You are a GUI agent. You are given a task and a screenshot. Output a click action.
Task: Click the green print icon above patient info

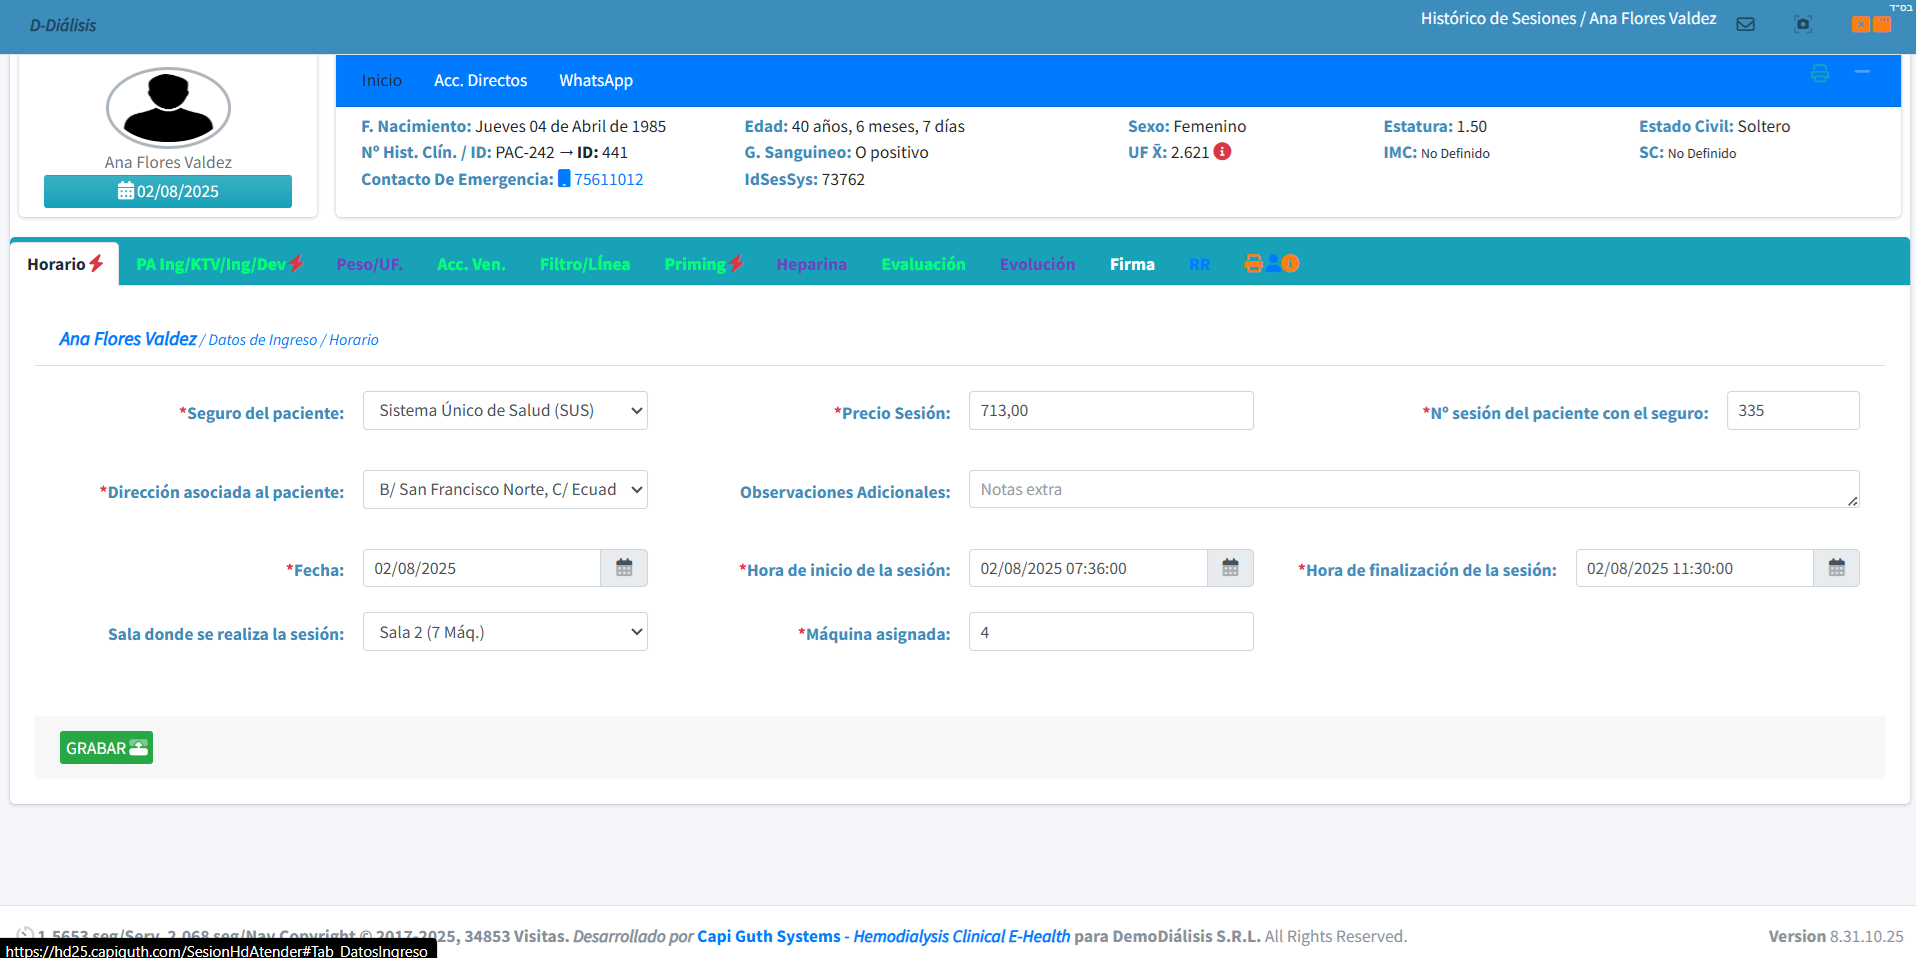tap(1820, 72)
